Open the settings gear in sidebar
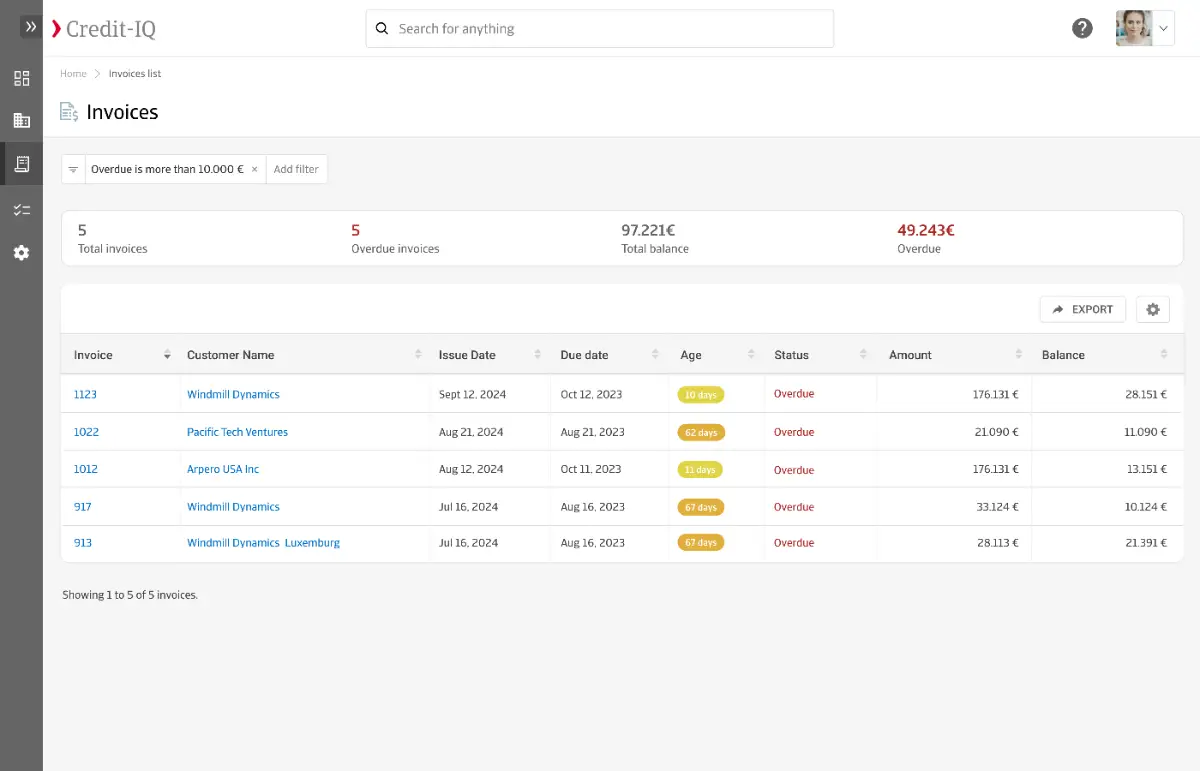Screen dimensions: 1200x771 21,253
